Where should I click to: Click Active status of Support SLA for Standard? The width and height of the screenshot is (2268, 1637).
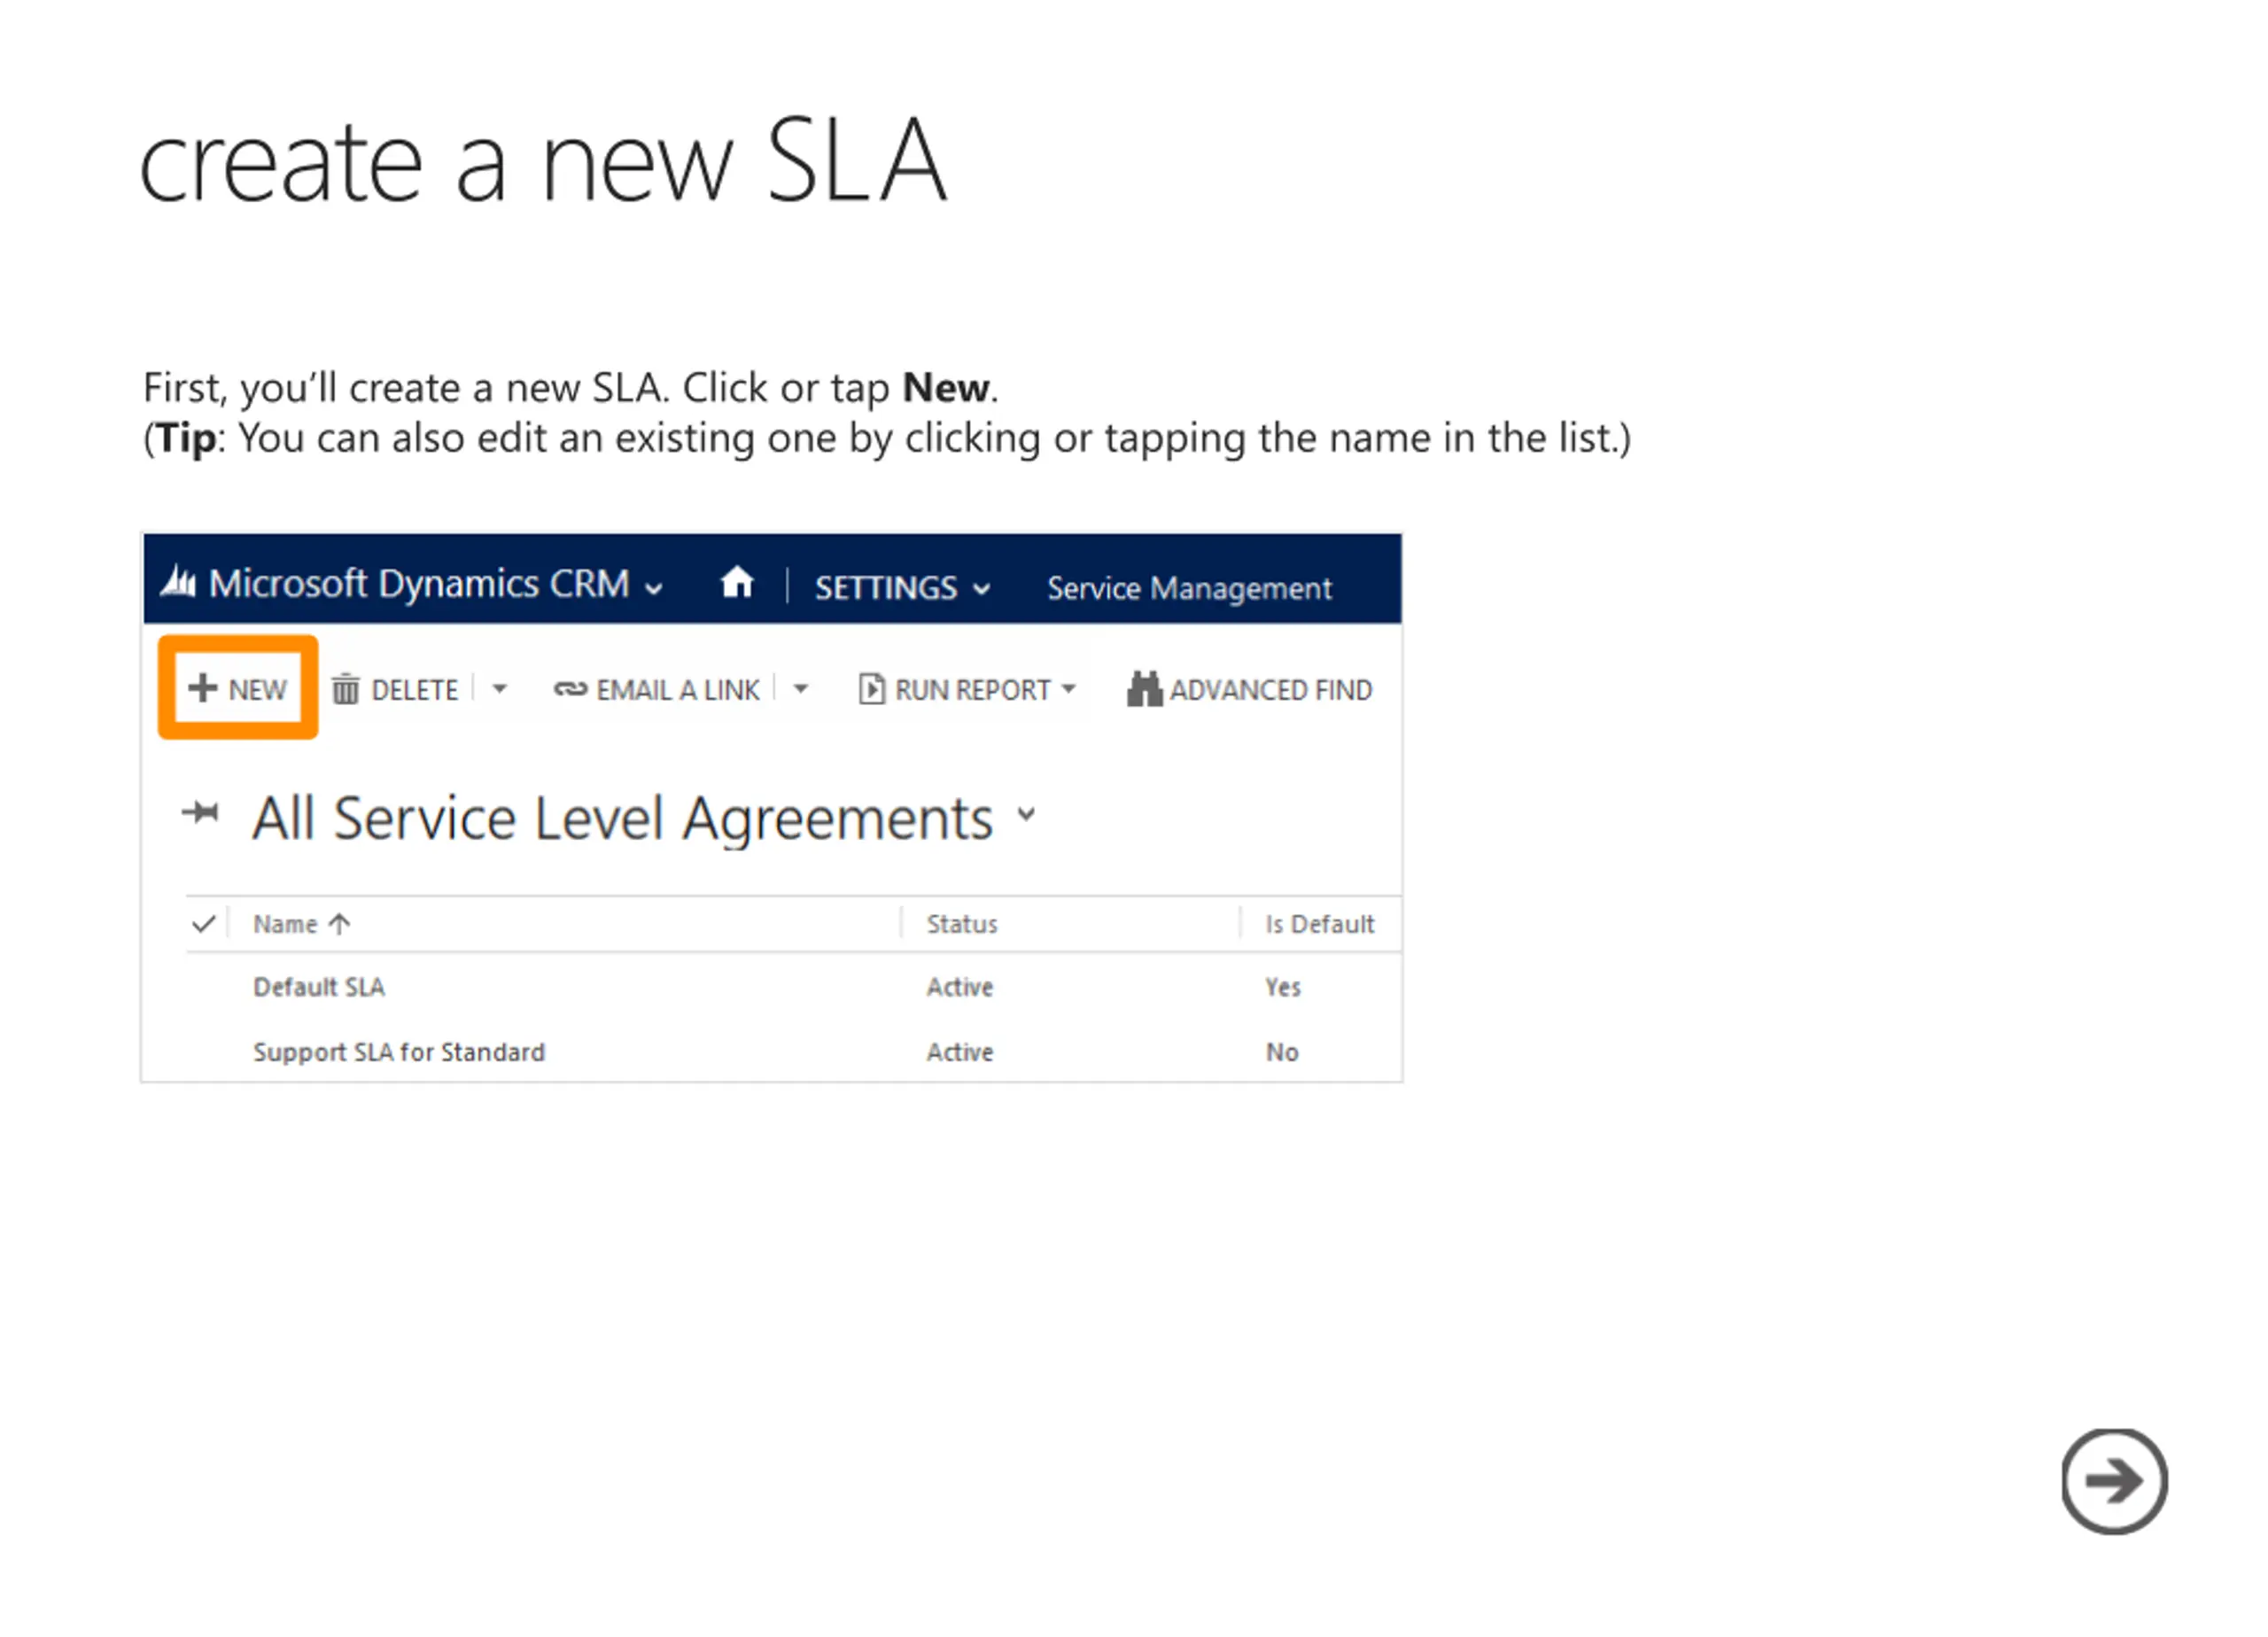tap(962, 1054)
